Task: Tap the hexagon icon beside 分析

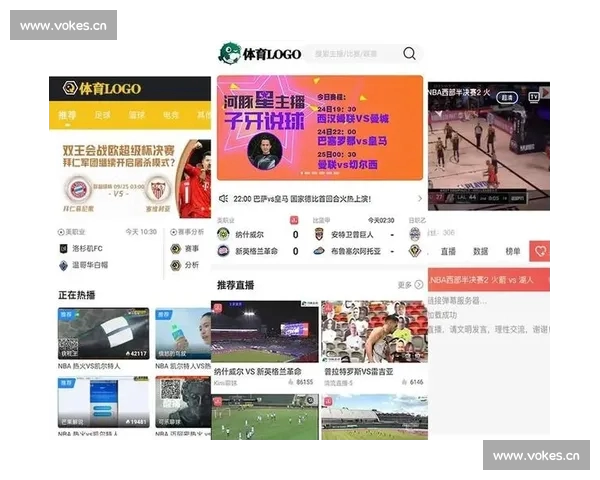Action: (x=175, y=265)
